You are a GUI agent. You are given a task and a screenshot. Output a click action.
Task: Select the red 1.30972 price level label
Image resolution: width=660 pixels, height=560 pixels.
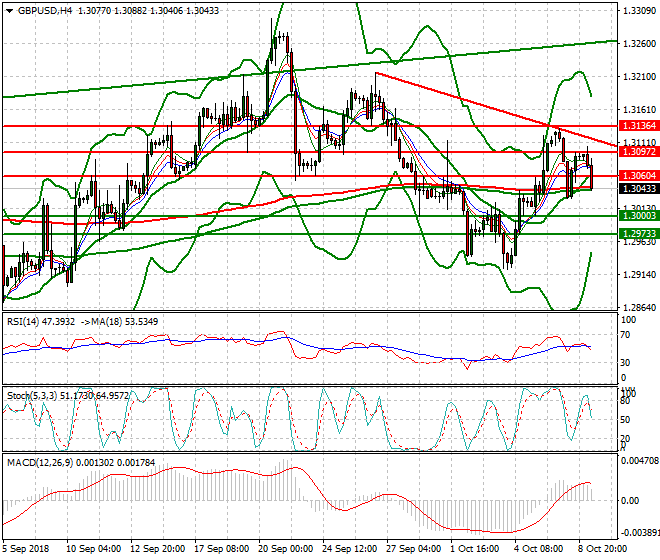click(x=639, y=152)
